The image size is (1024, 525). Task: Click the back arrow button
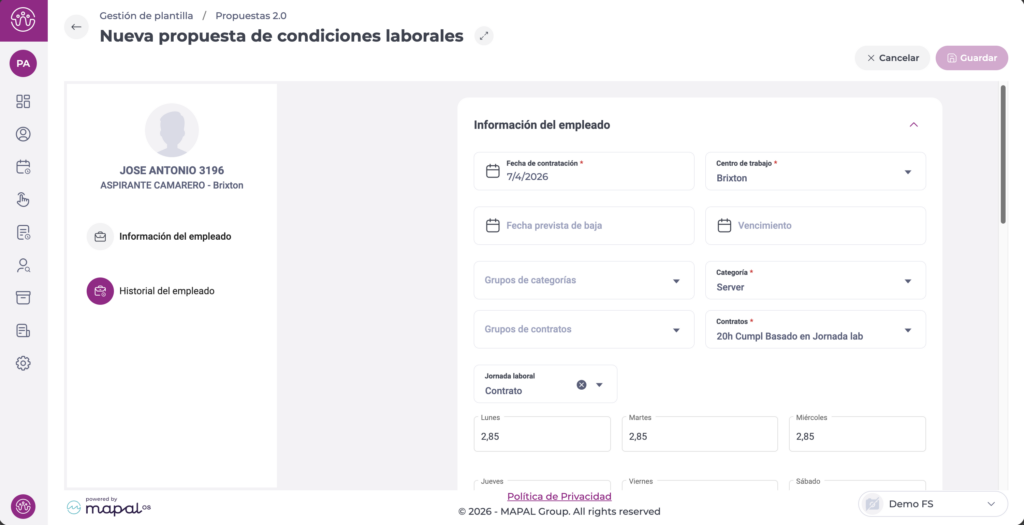click(77, 27)
